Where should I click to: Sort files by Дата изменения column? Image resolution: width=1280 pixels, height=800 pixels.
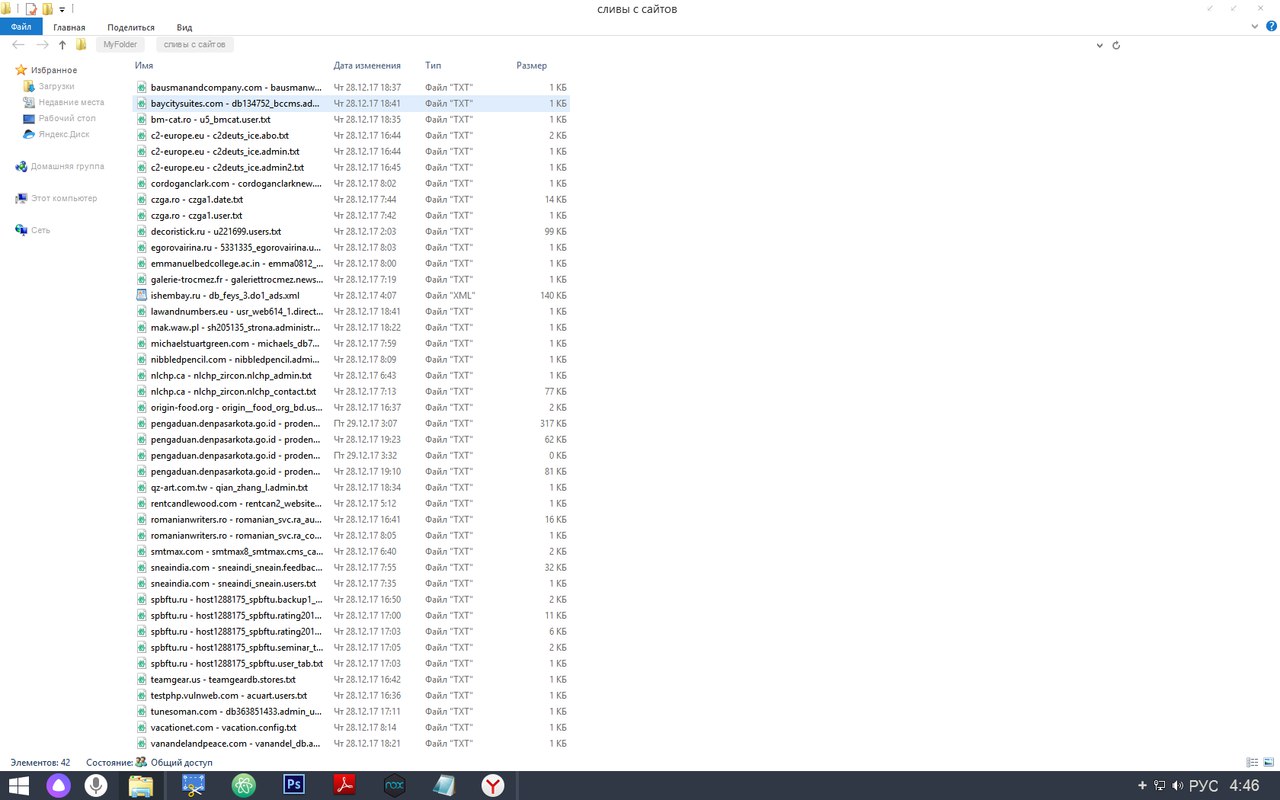pyautogui.click(x=367, y=66)
